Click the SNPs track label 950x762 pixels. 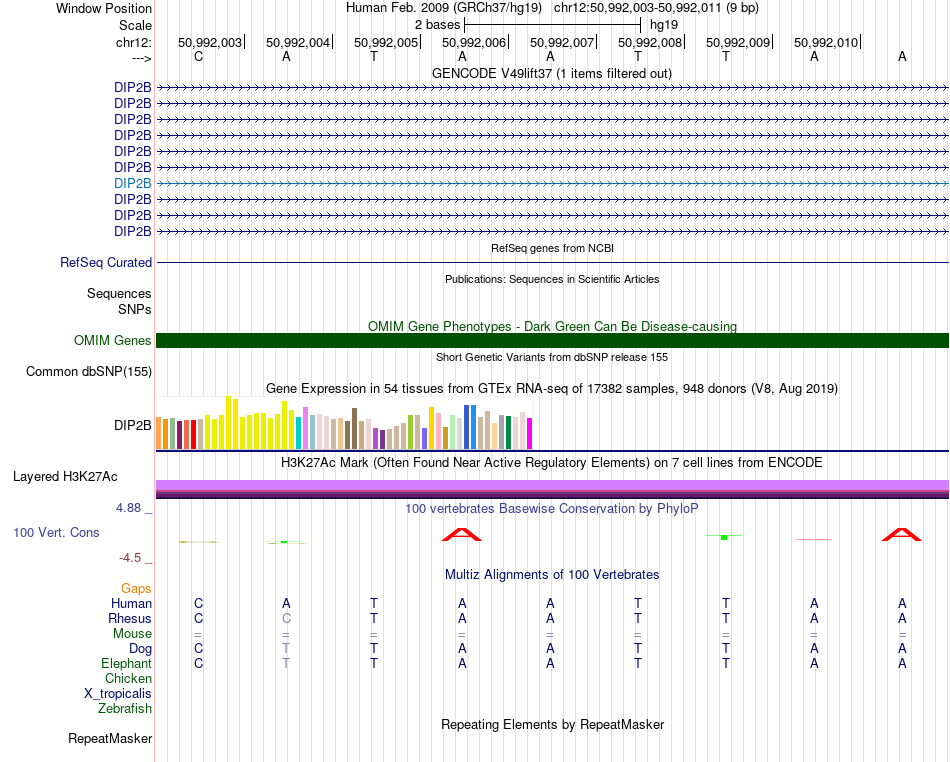[x=135, y=309]
